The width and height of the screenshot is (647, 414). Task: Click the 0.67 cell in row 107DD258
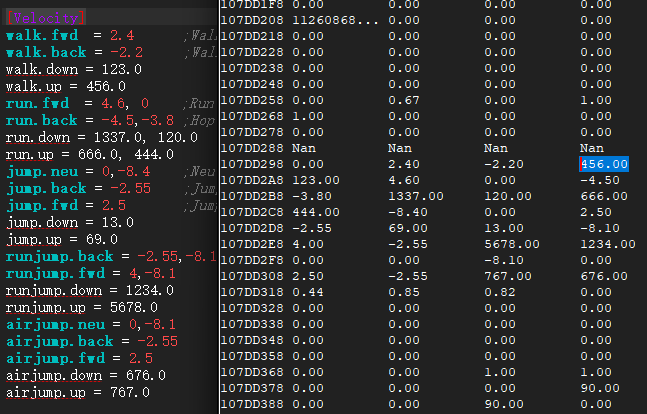coord(404,100)
